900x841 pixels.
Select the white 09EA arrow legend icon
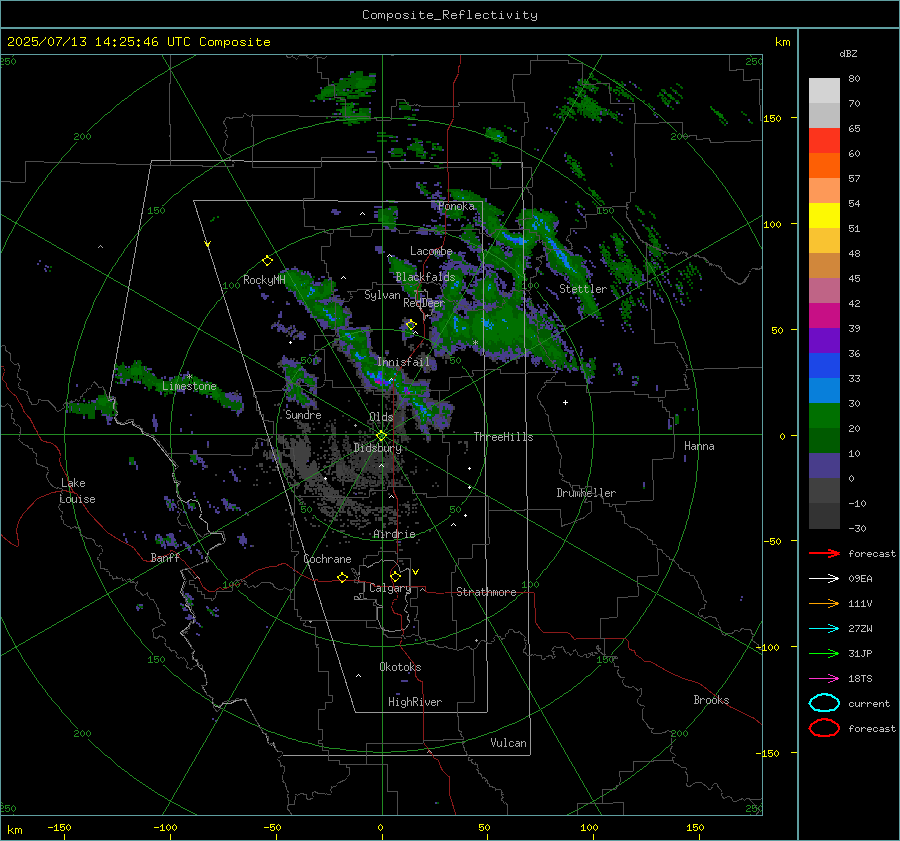coord(824,578)
